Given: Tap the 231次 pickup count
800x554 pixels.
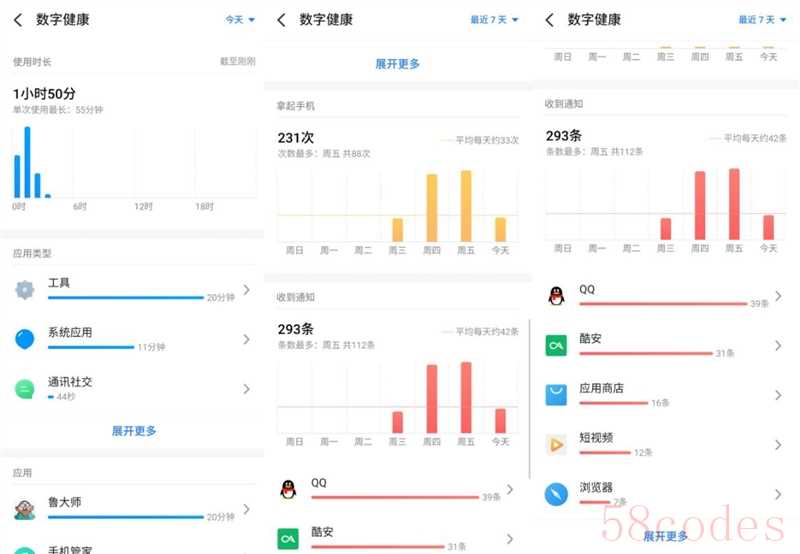Looking at the screenshot, I should click(296, 138).
